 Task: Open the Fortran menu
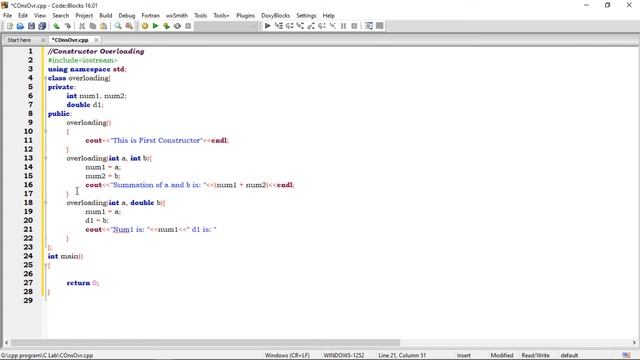pyautogui.click(x=151, y=16)
